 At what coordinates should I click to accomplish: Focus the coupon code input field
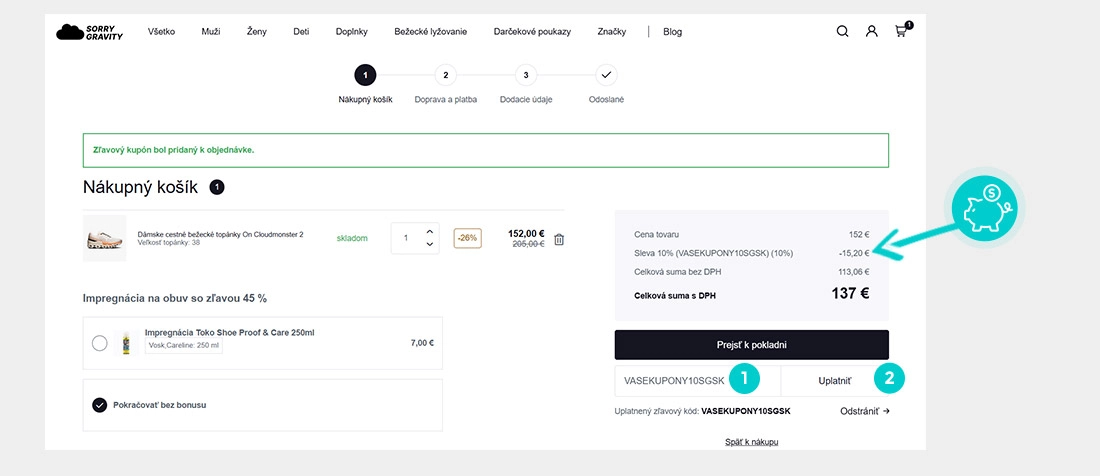point(697,381)
